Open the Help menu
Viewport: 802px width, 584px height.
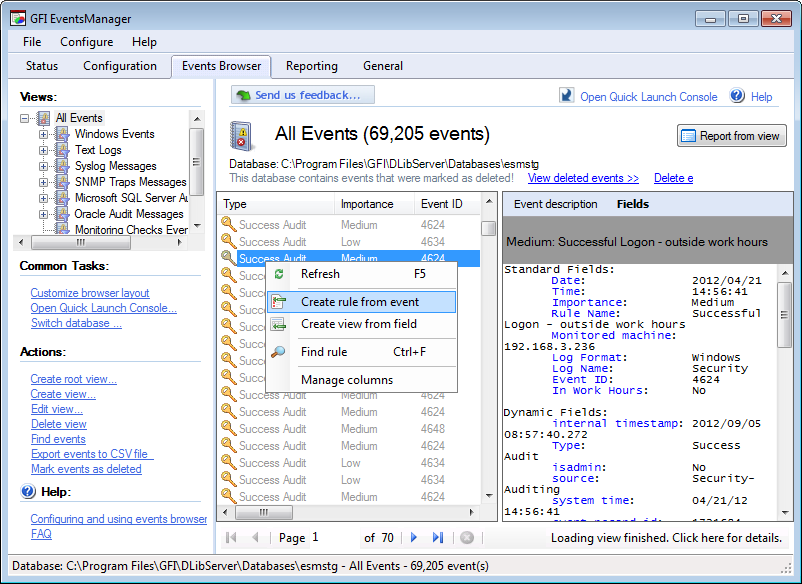click(144, 42)
